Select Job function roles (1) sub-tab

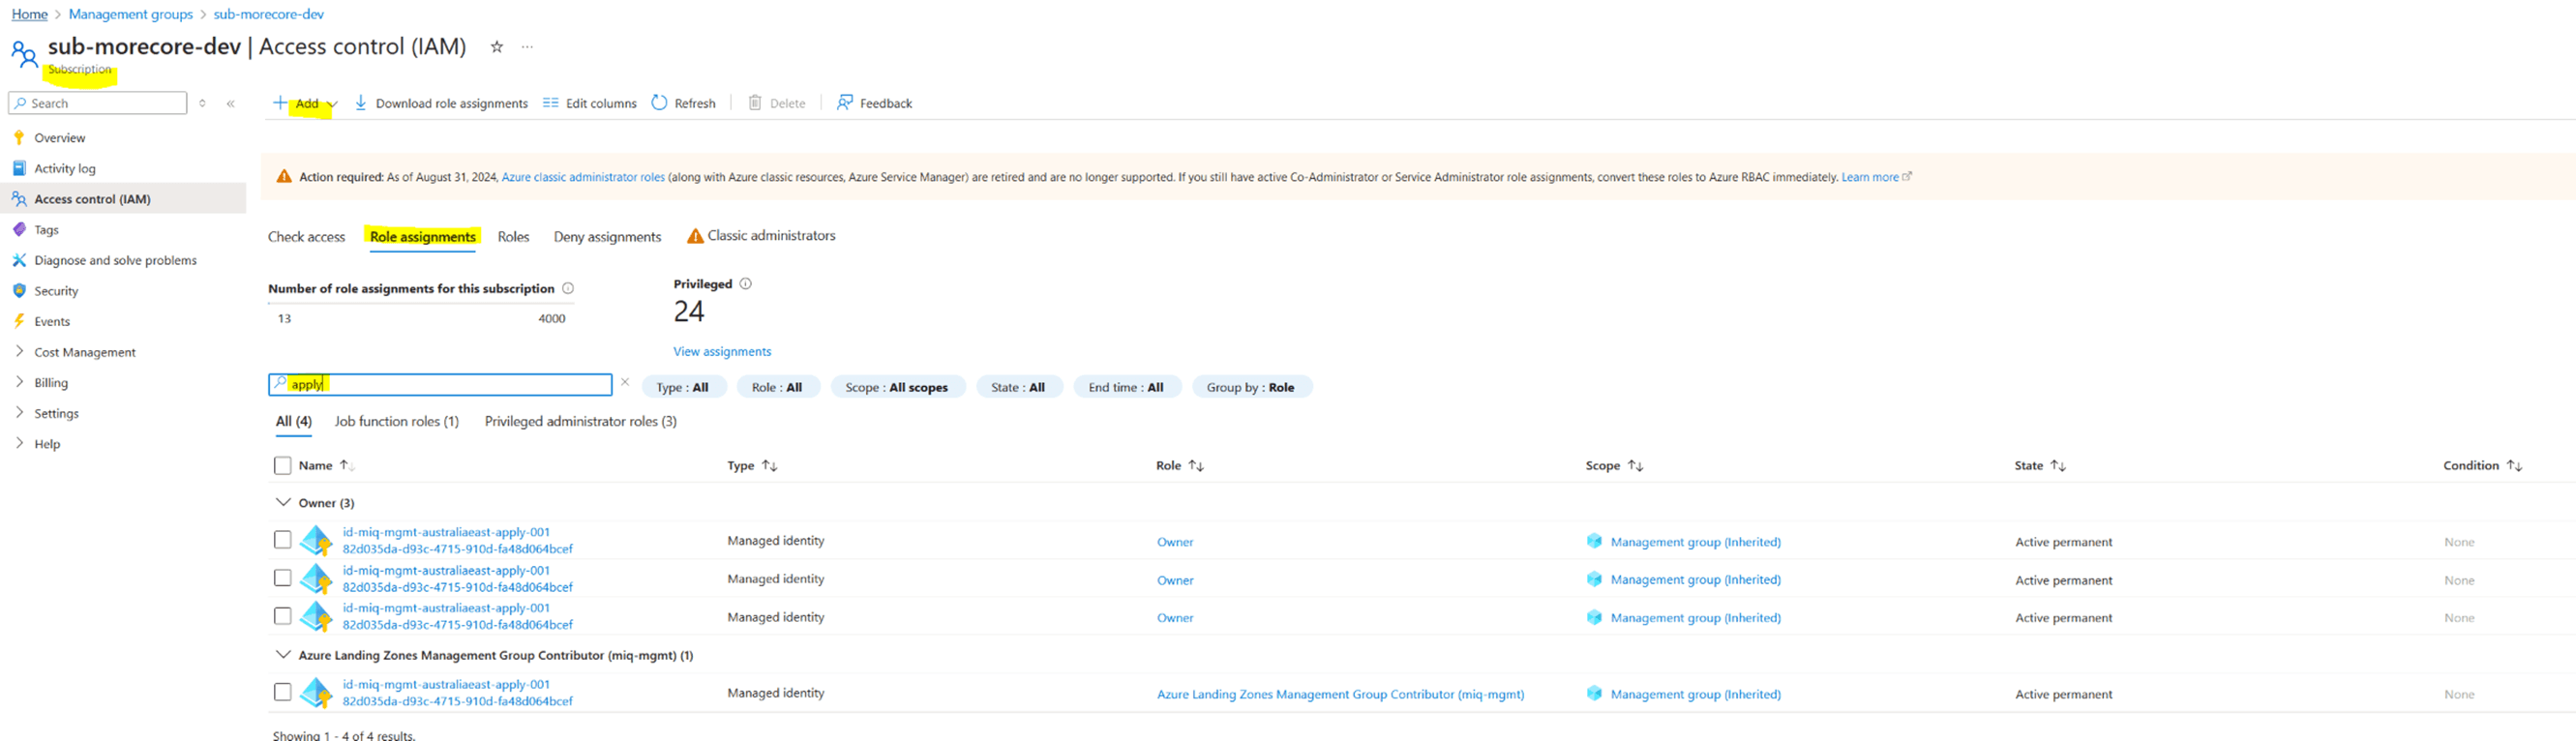(397, 421)
